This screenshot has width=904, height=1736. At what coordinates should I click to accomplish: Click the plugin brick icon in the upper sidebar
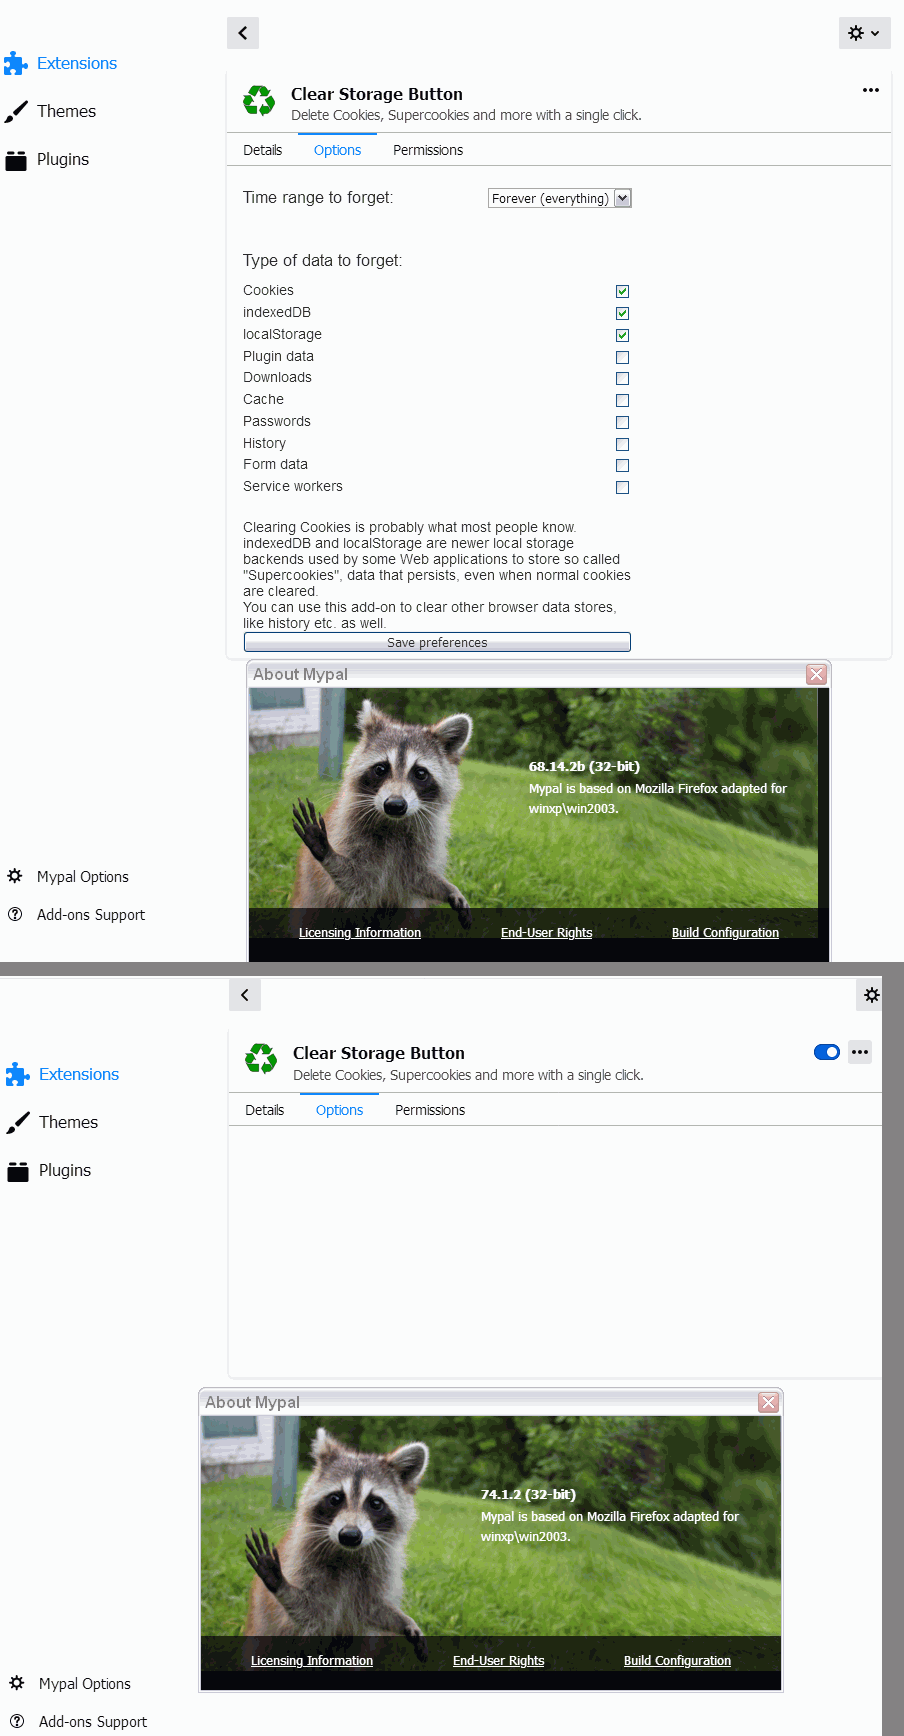point(16,160)
